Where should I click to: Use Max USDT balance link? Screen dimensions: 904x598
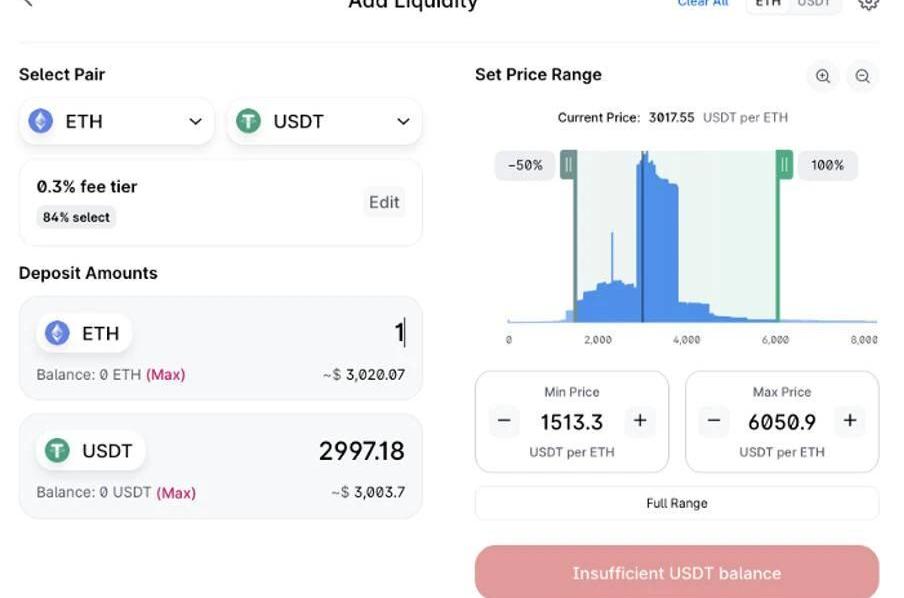pyautogui.click(x=176, y=492)
